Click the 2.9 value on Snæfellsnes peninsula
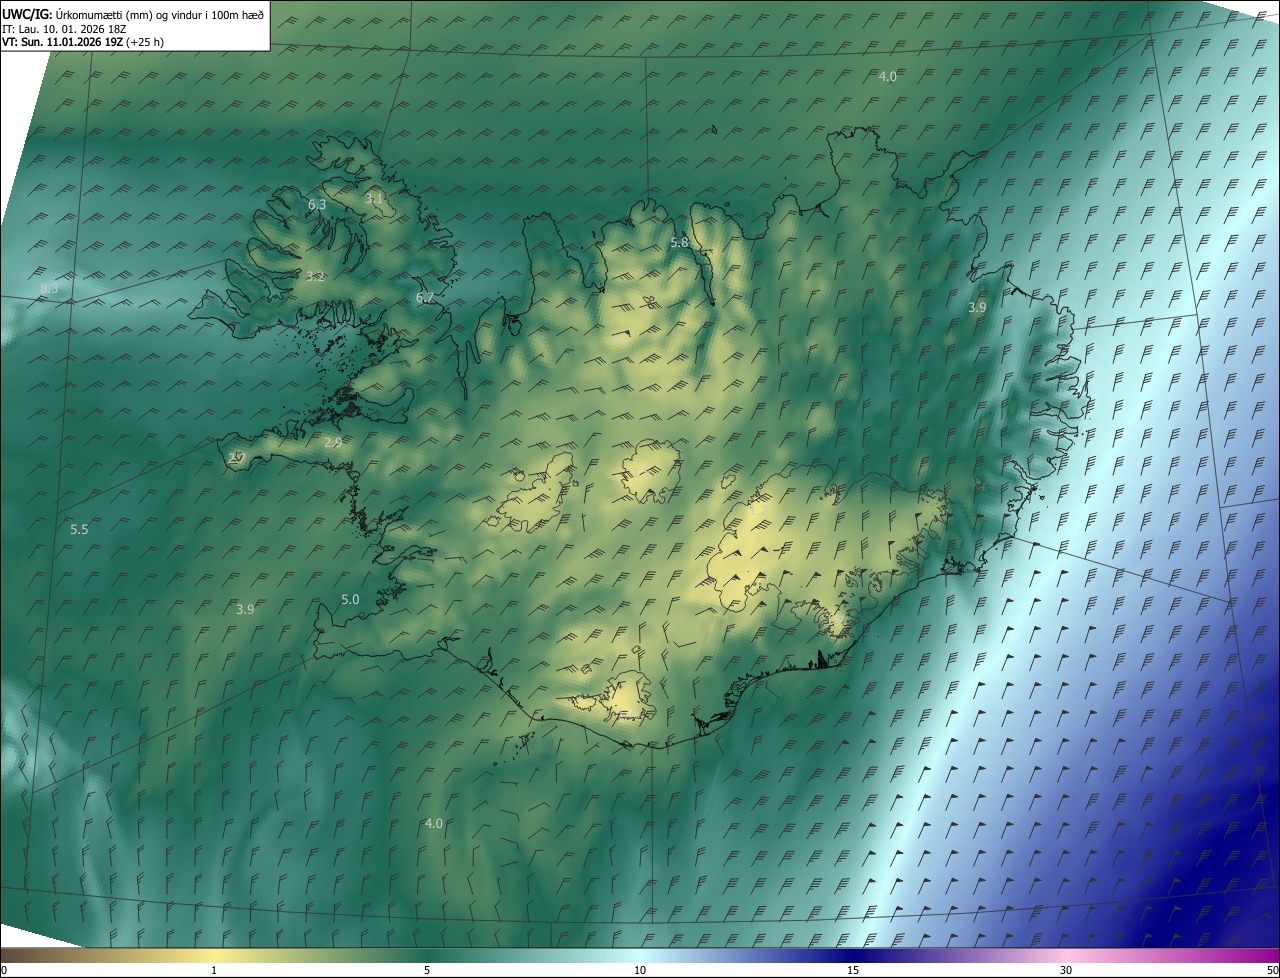 (333, 442)
